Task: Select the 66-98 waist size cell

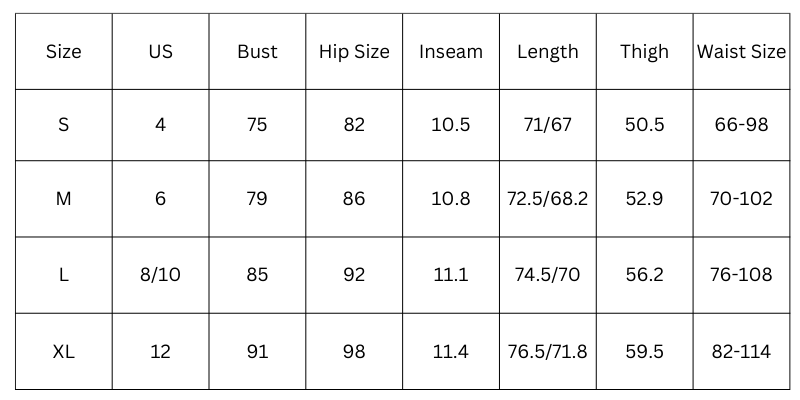Action: [x=741, y=125]
